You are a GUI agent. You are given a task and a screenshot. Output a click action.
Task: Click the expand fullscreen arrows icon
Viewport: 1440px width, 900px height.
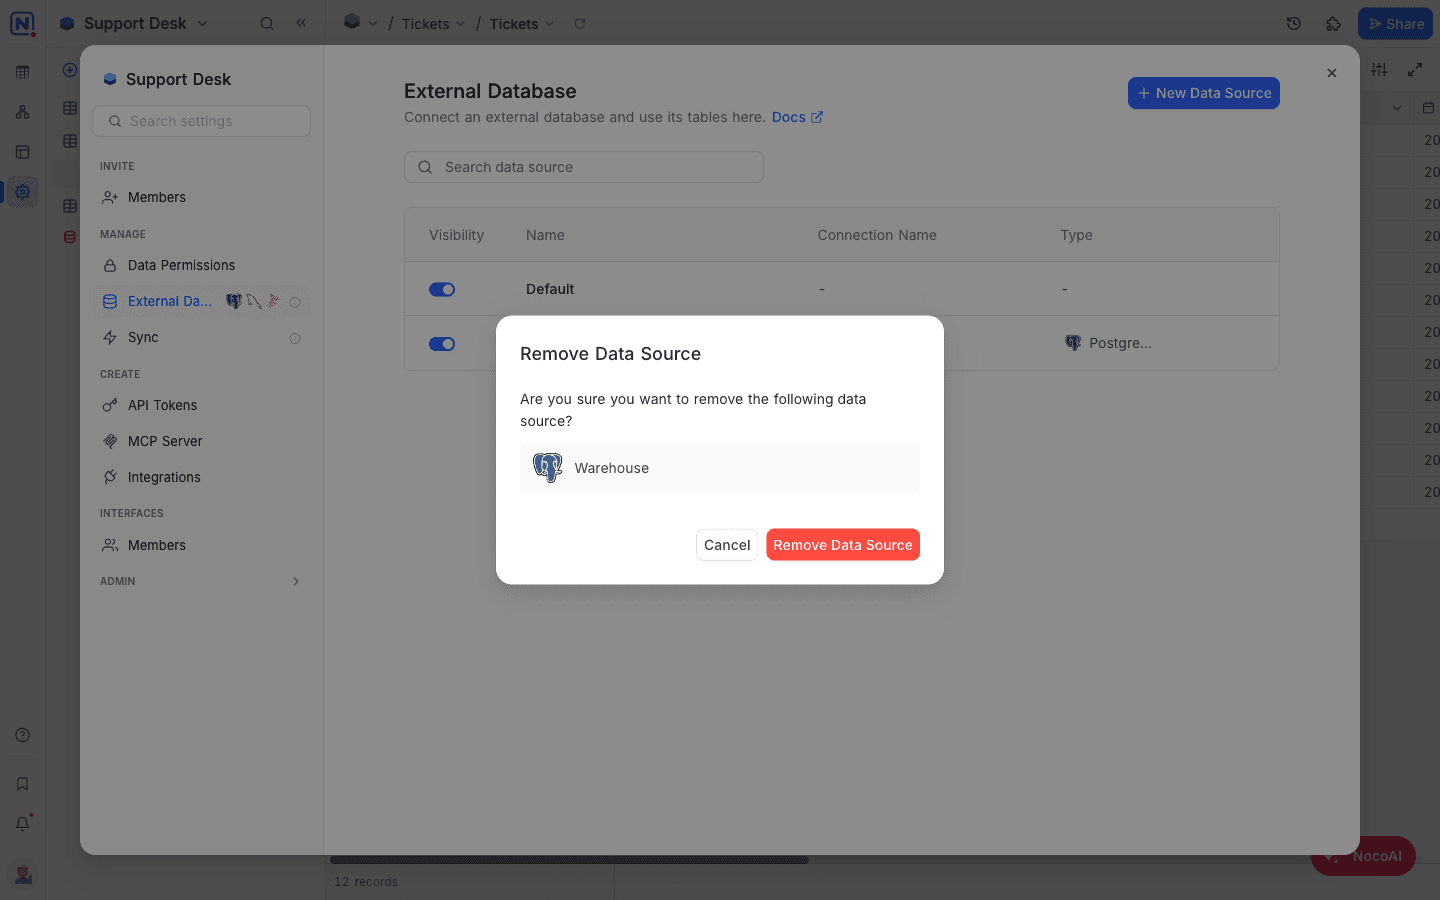1415,69
